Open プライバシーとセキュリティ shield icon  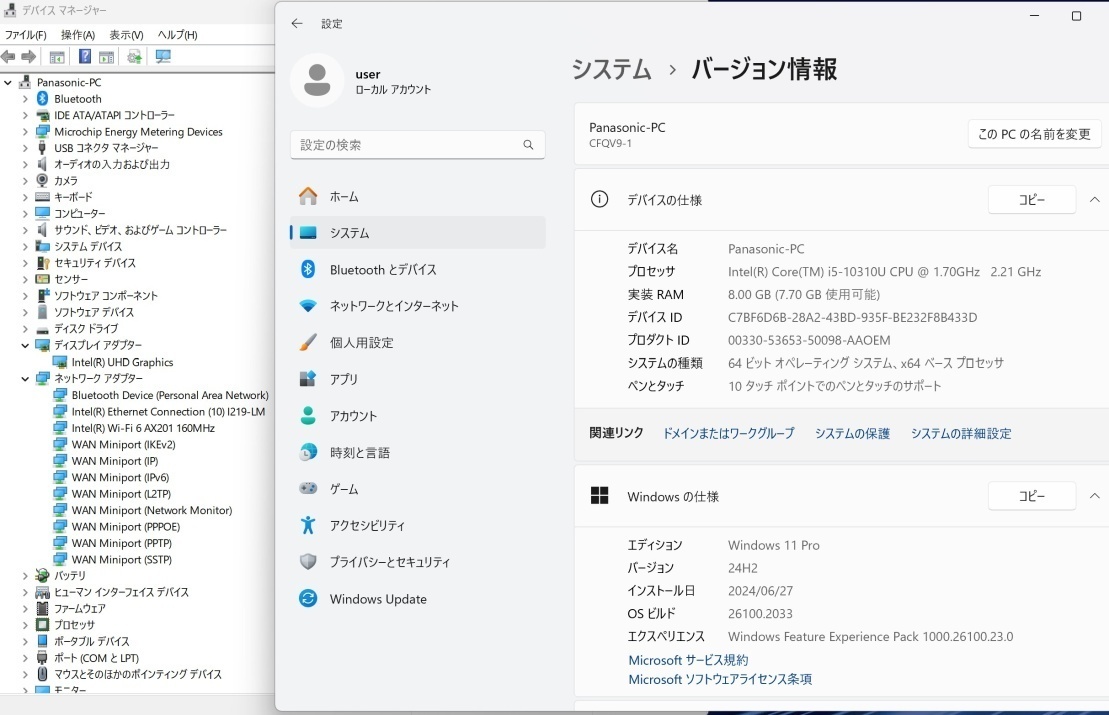[308, 562]
